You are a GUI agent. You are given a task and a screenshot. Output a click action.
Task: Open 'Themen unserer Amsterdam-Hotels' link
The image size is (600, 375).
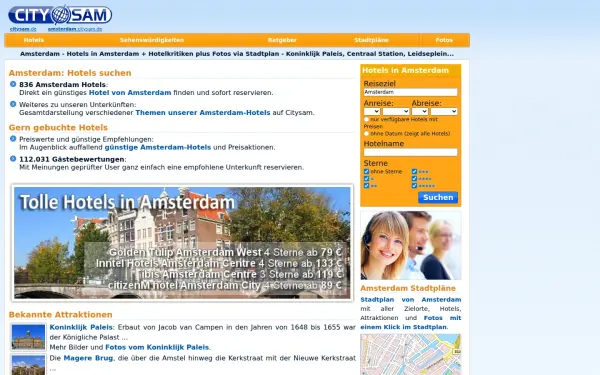203,112
